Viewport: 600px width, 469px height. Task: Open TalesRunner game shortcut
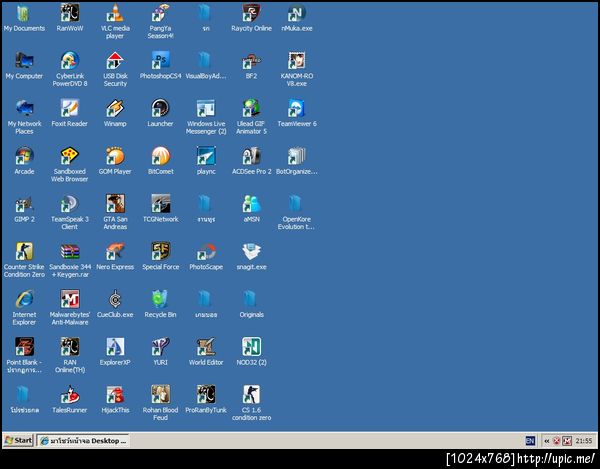pos(70,399)
